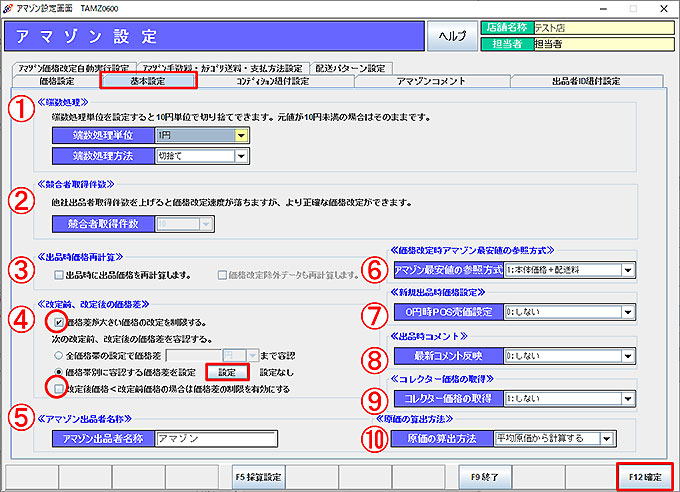
Task: Uncheck 価格差が大きい価格の改定を制限する checkbox
Action: [58, 322]
